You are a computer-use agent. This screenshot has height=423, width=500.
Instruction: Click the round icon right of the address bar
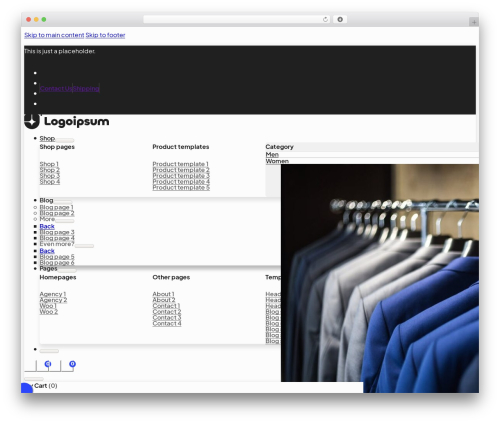click(340, 20)
